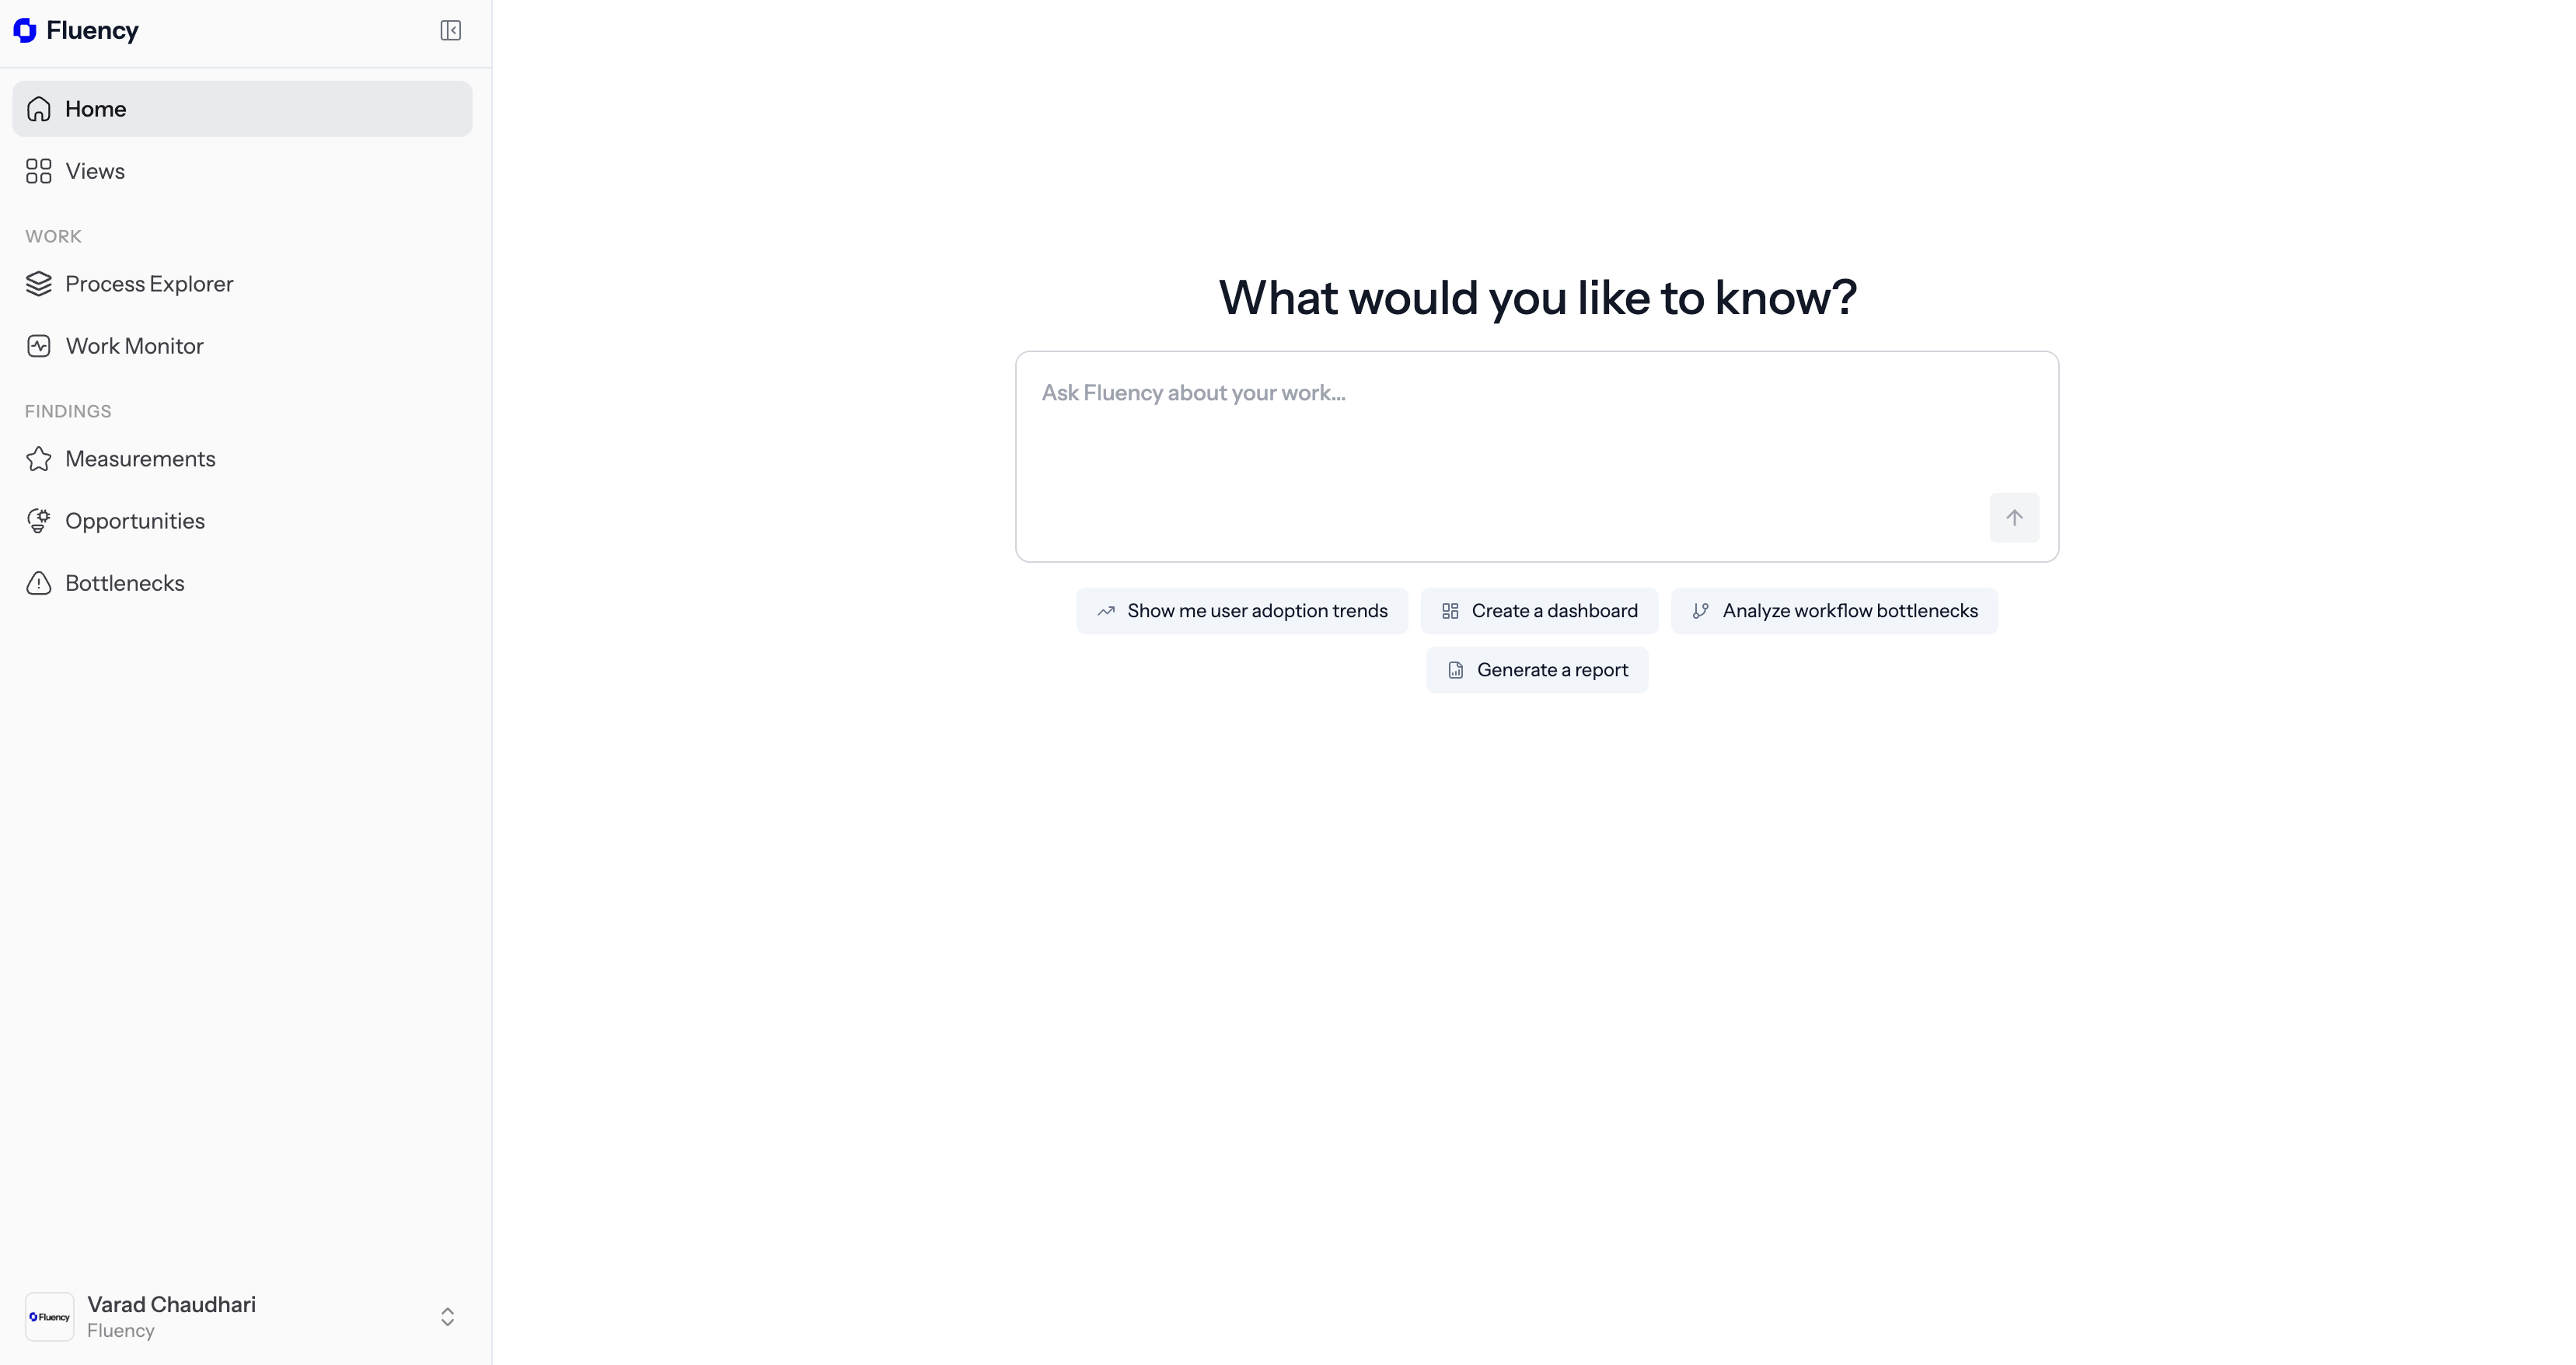Select the Analyze workflow bottlenecks chip
The image size is (2576, 1365).
click(1834, 610)
